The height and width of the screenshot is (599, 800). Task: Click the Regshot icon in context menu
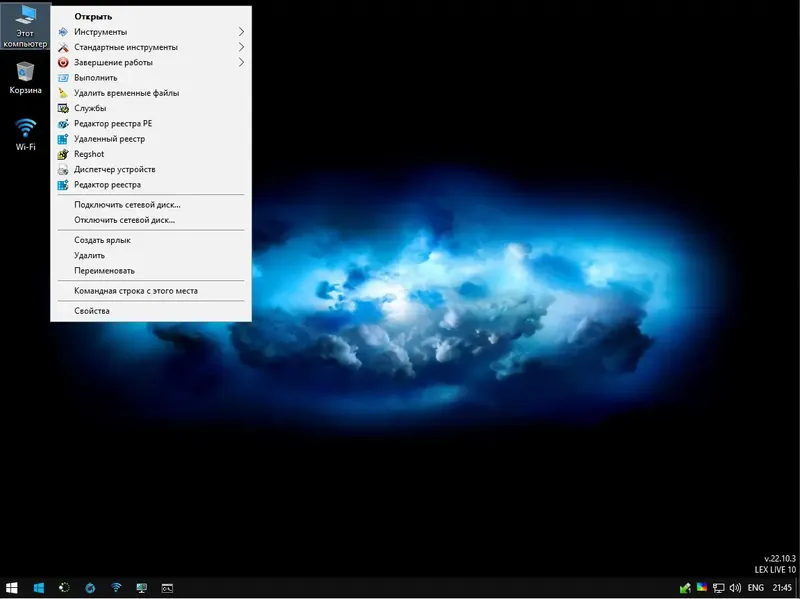pyautogui.click(x=63, y=154)
